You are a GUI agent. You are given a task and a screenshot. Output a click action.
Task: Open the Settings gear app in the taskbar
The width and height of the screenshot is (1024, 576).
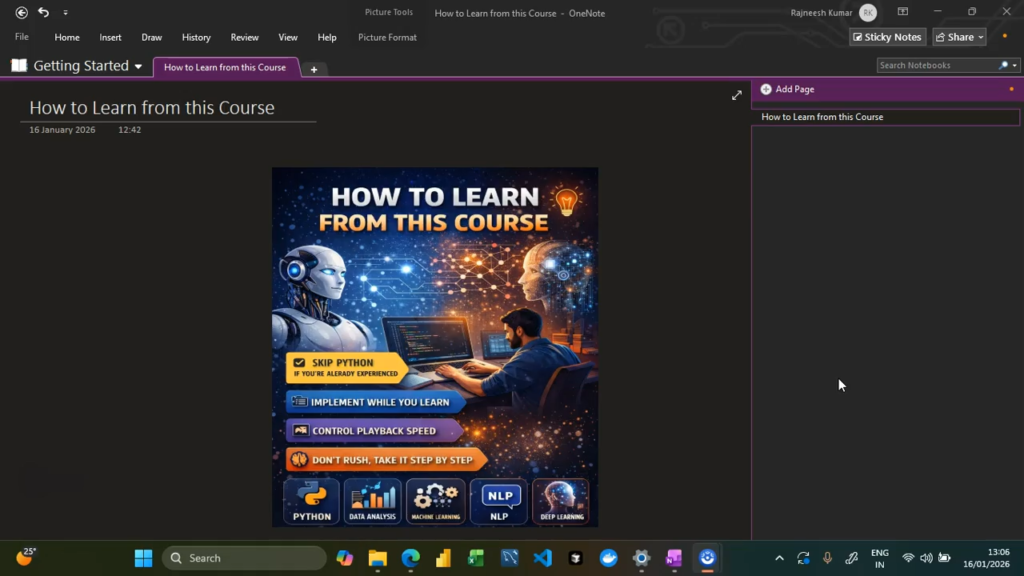pos(641,558)
